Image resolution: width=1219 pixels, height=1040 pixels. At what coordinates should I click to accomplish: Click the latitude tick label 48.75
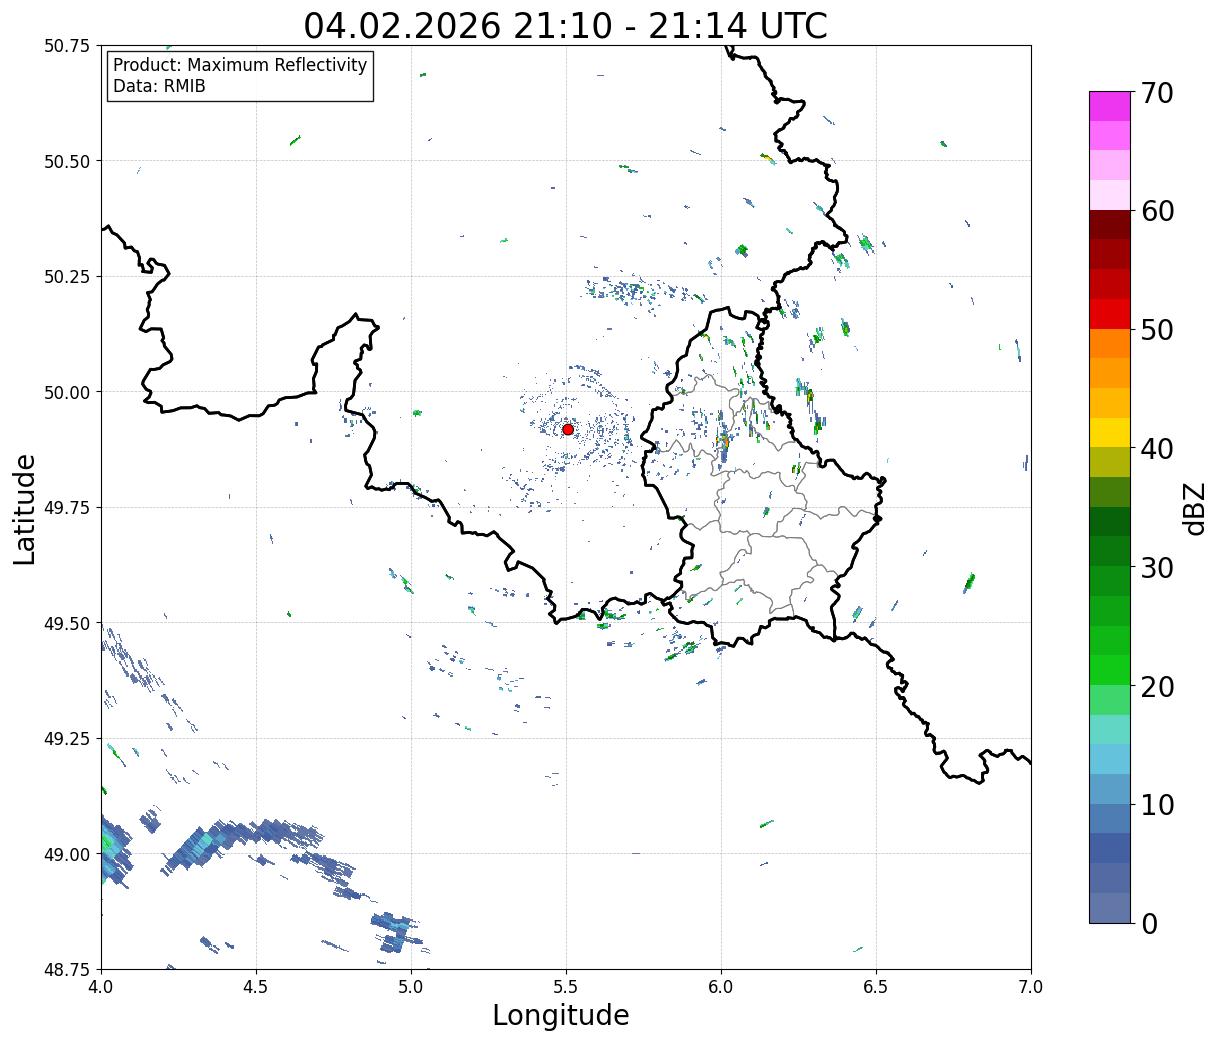pyautogui.click(x=67, y=969)
